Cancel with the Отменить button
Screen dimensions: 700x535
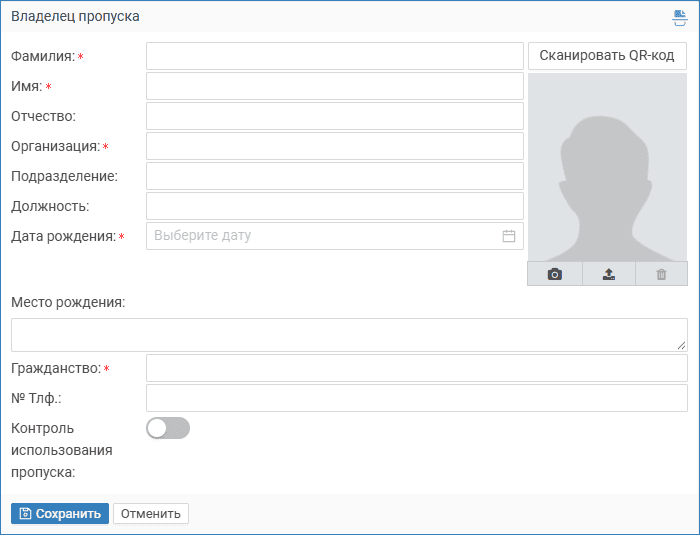(x=151, y=514)
